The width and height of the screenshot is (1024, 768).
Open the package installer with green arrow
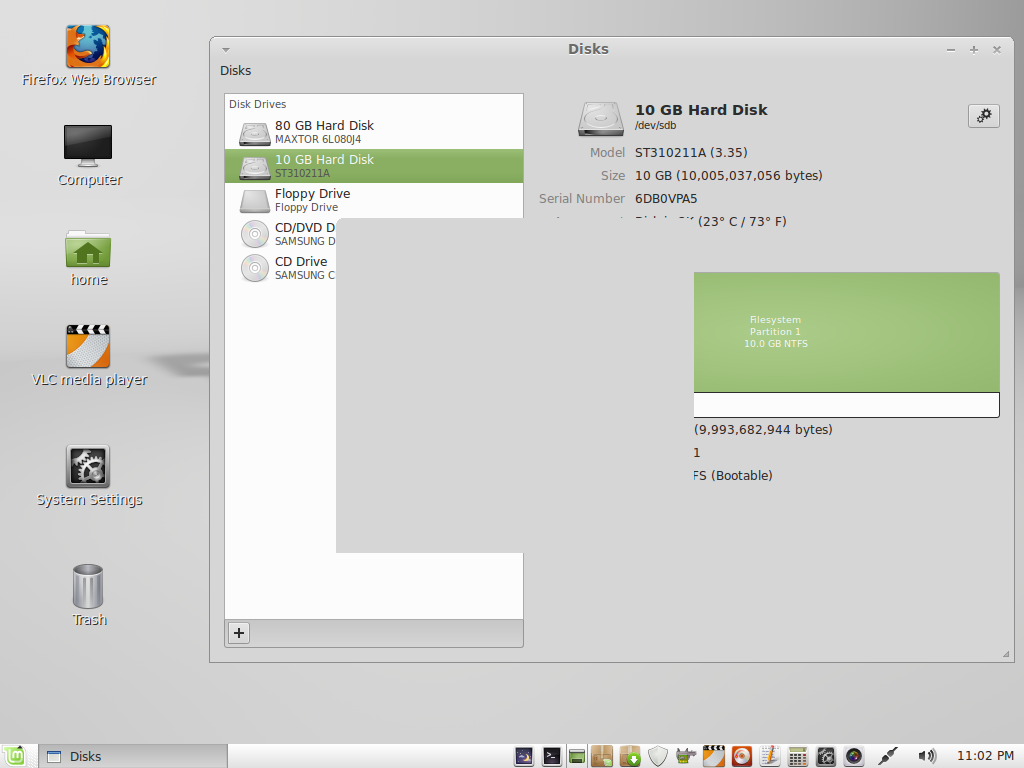click(x=630, y=756)
